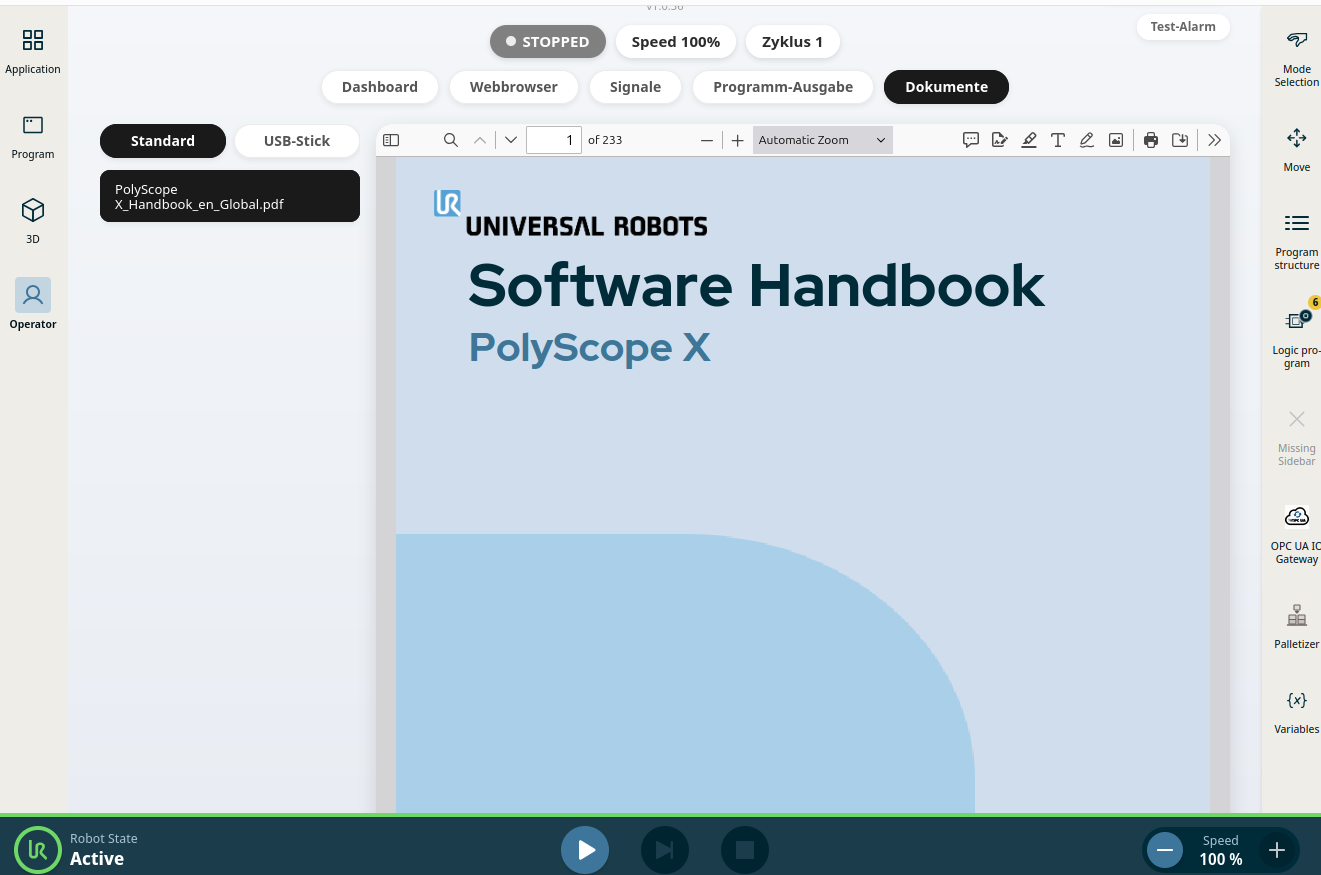Select the PDF highlight tool
1321x875 pixels.
coord(1029,140)
